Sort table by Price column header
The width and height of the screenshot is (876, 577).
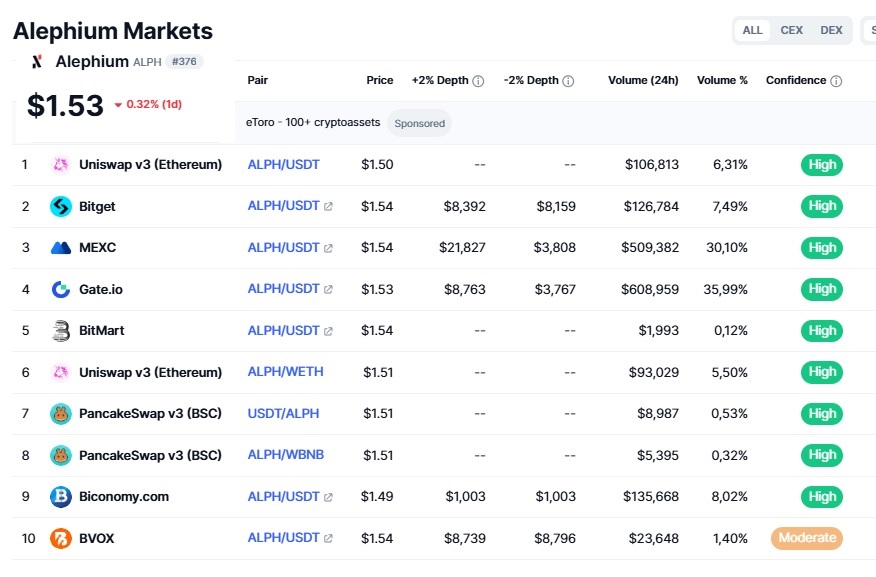pyautogui.click(x=380, y=80)
